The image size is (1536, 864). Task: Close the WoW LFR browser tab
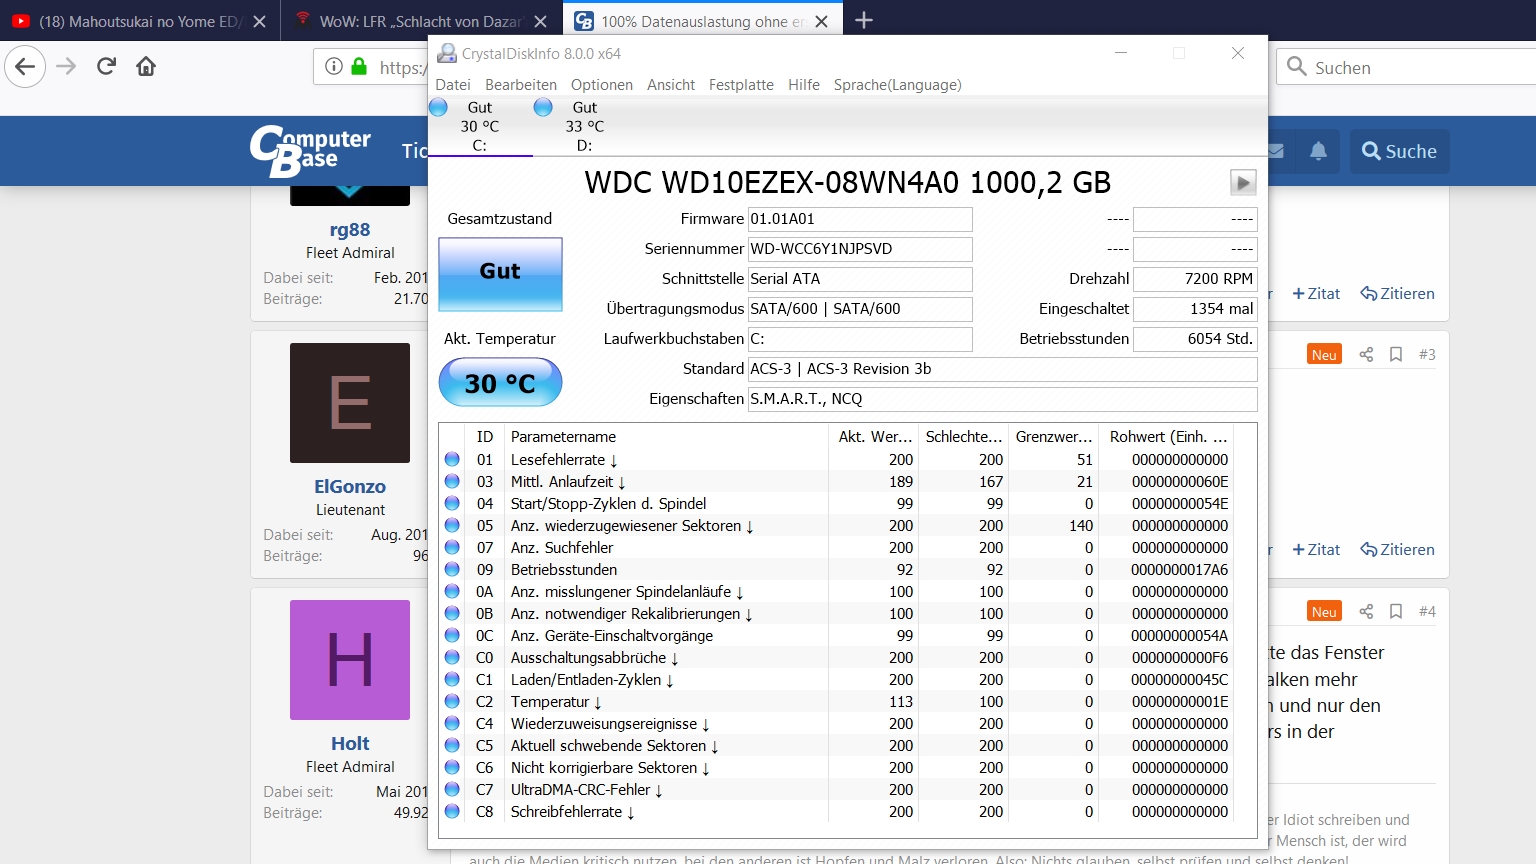(x=540, y=21)
